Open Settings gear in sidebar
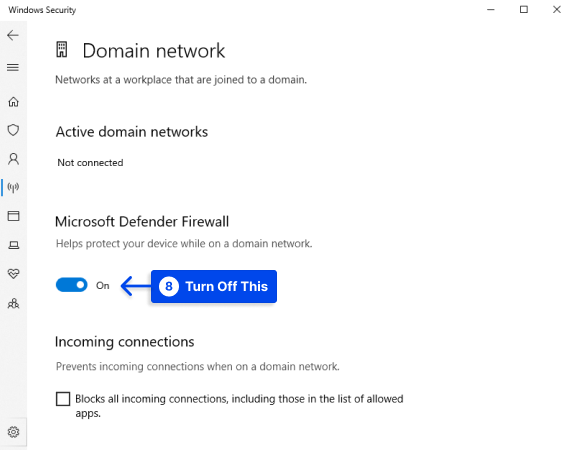The width and height of the screenshot is (570, 450). pyautogui.click(x=13, y=432)
